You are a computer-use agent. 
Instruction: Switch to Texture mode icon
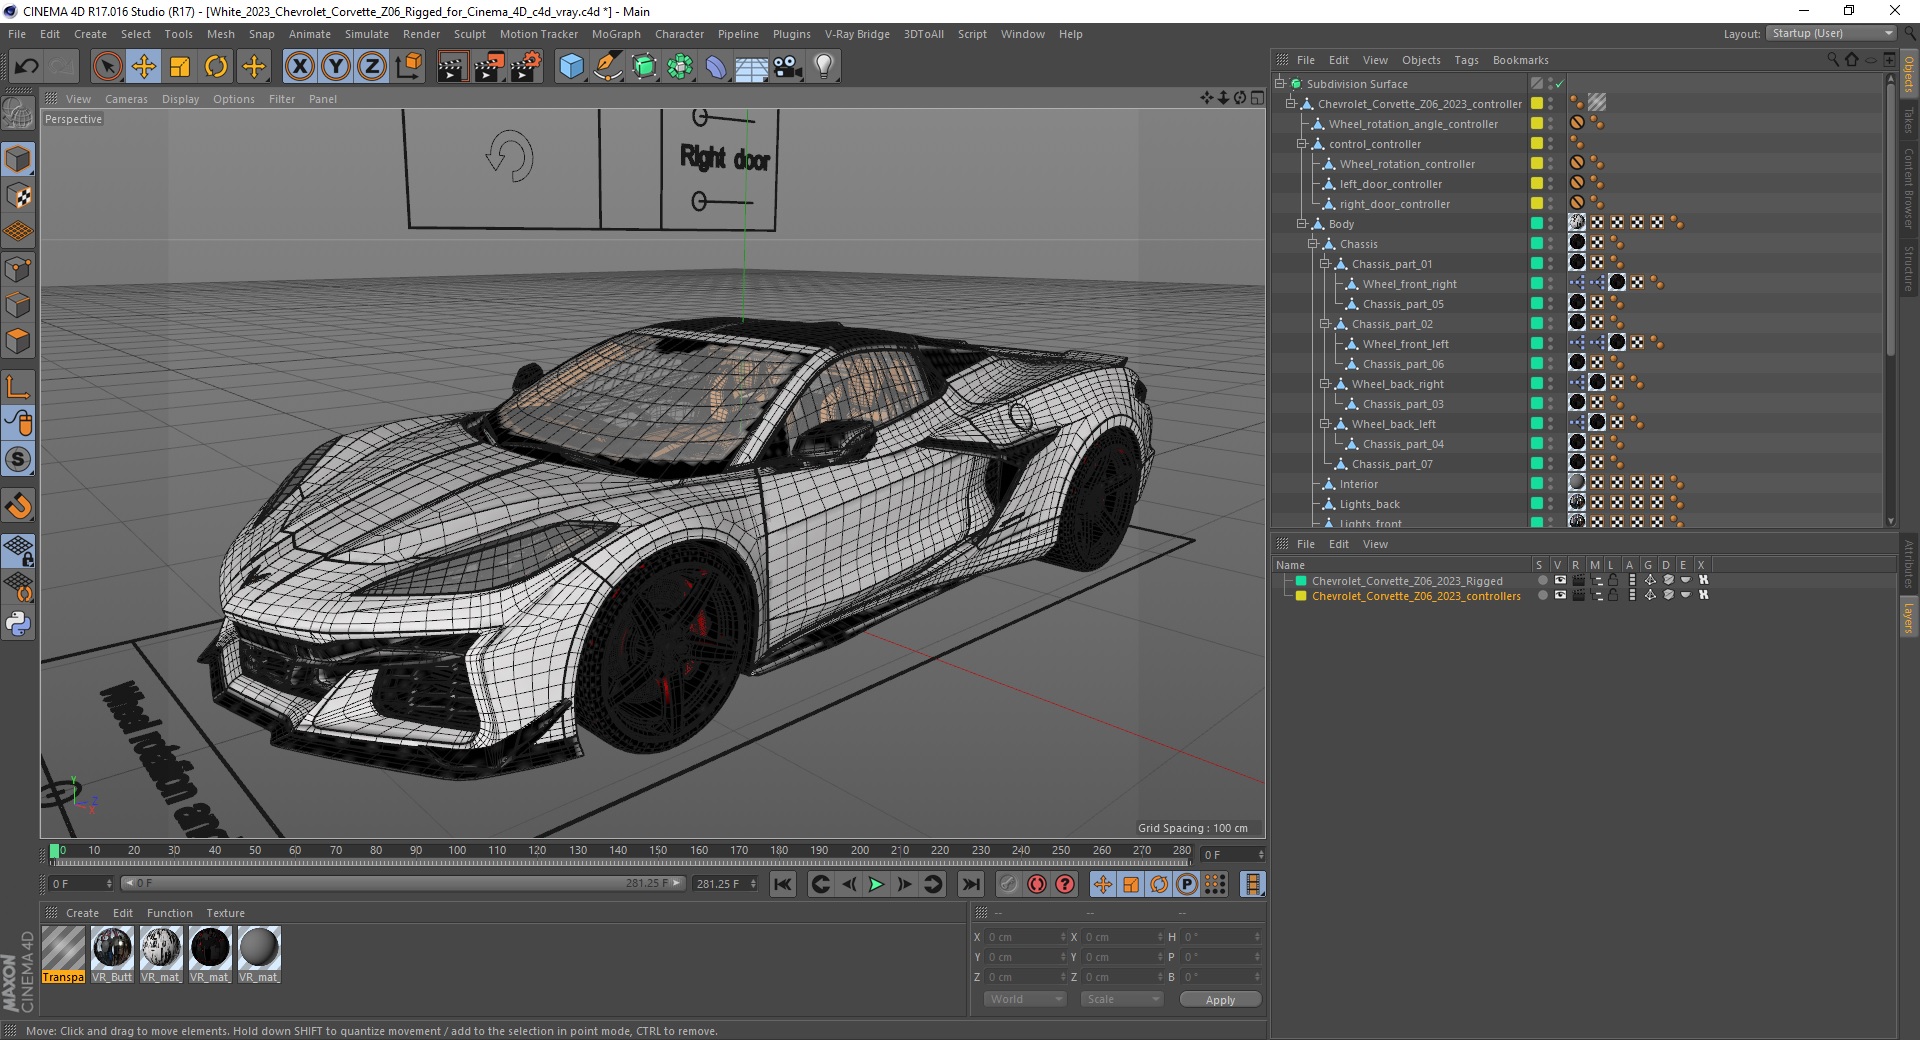(18, 196)
